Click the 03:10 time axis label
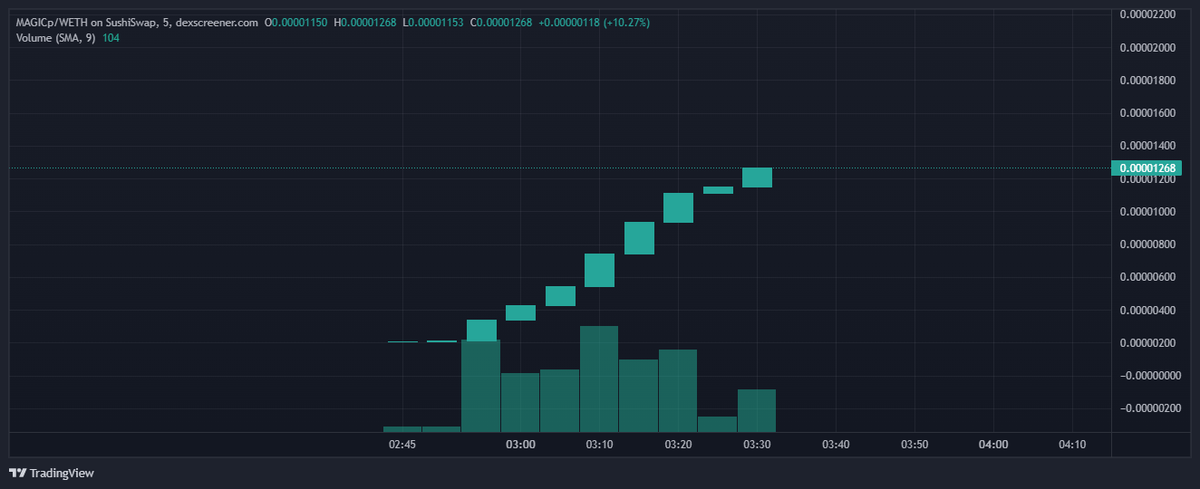 point(599,444)
